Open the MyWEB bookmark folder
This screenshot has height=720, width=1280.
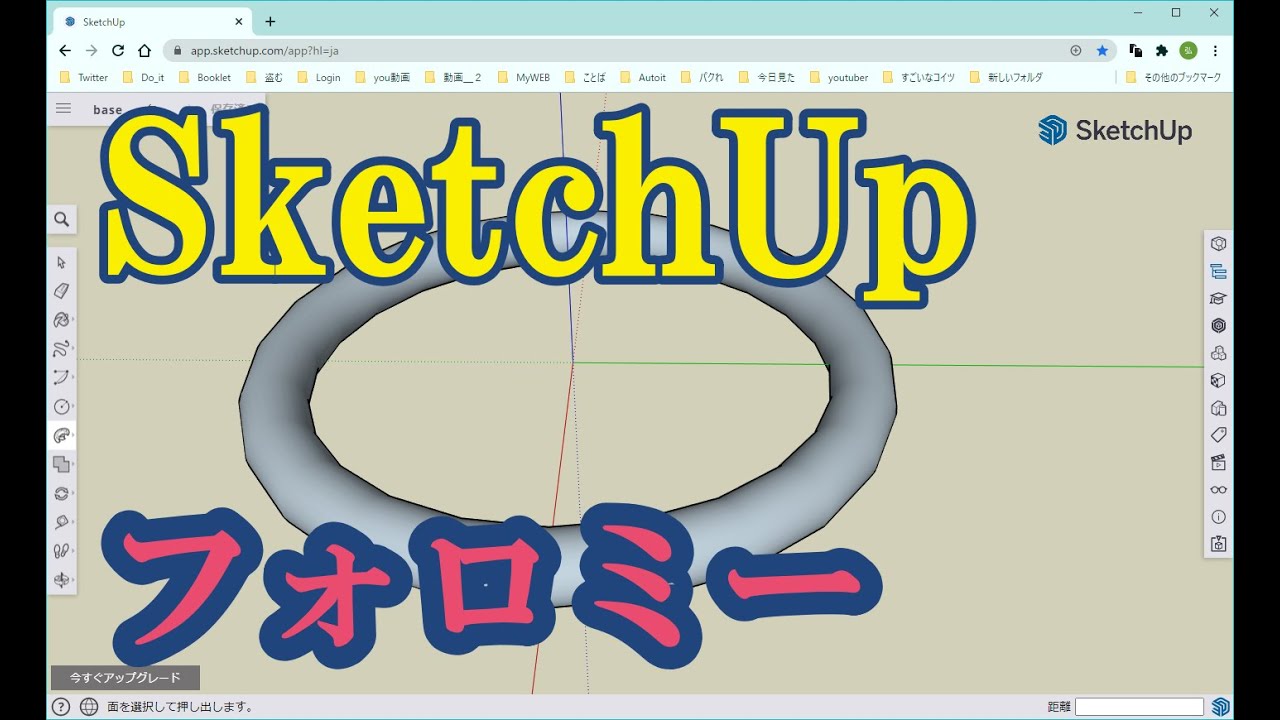pyautogui.click(x=523, y=77)
